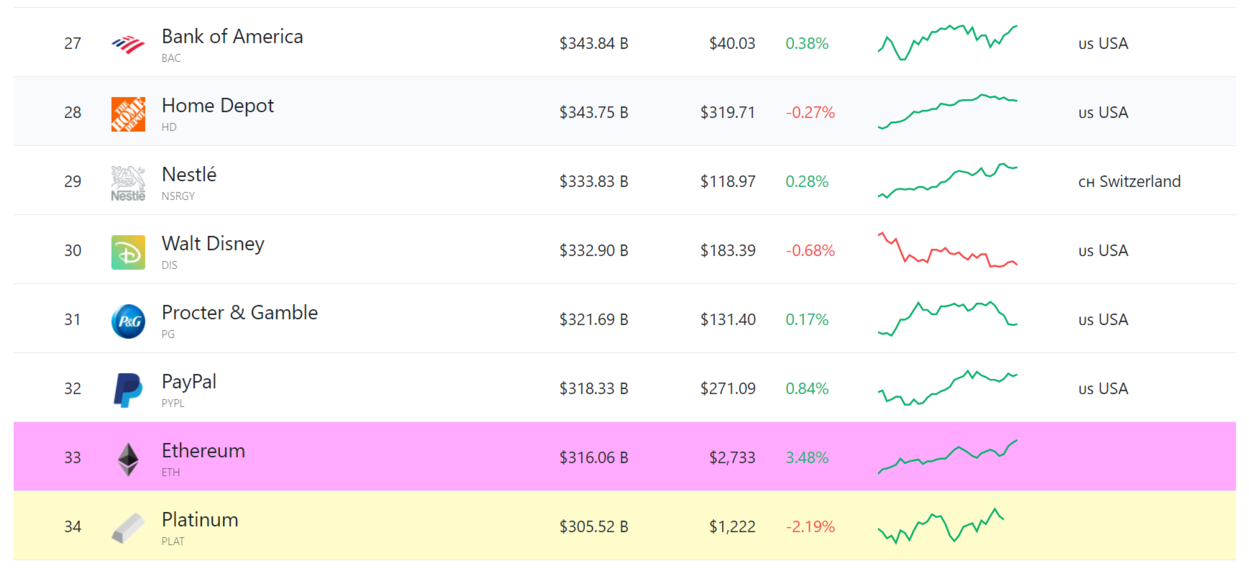Click the Walt Disney green logo
1249x571 pixels.
pyautogui.click(x=128, y=252)
